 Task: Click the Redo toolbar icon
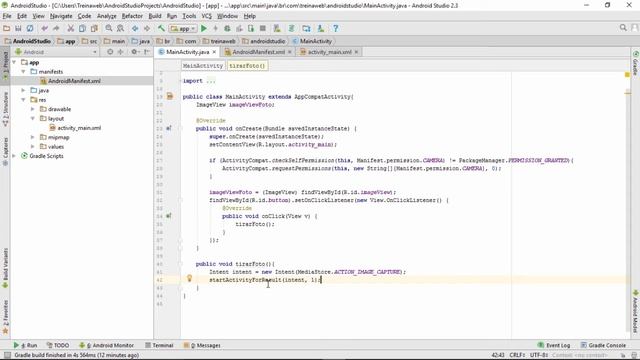pyautogui.click(x=56, y=29)
